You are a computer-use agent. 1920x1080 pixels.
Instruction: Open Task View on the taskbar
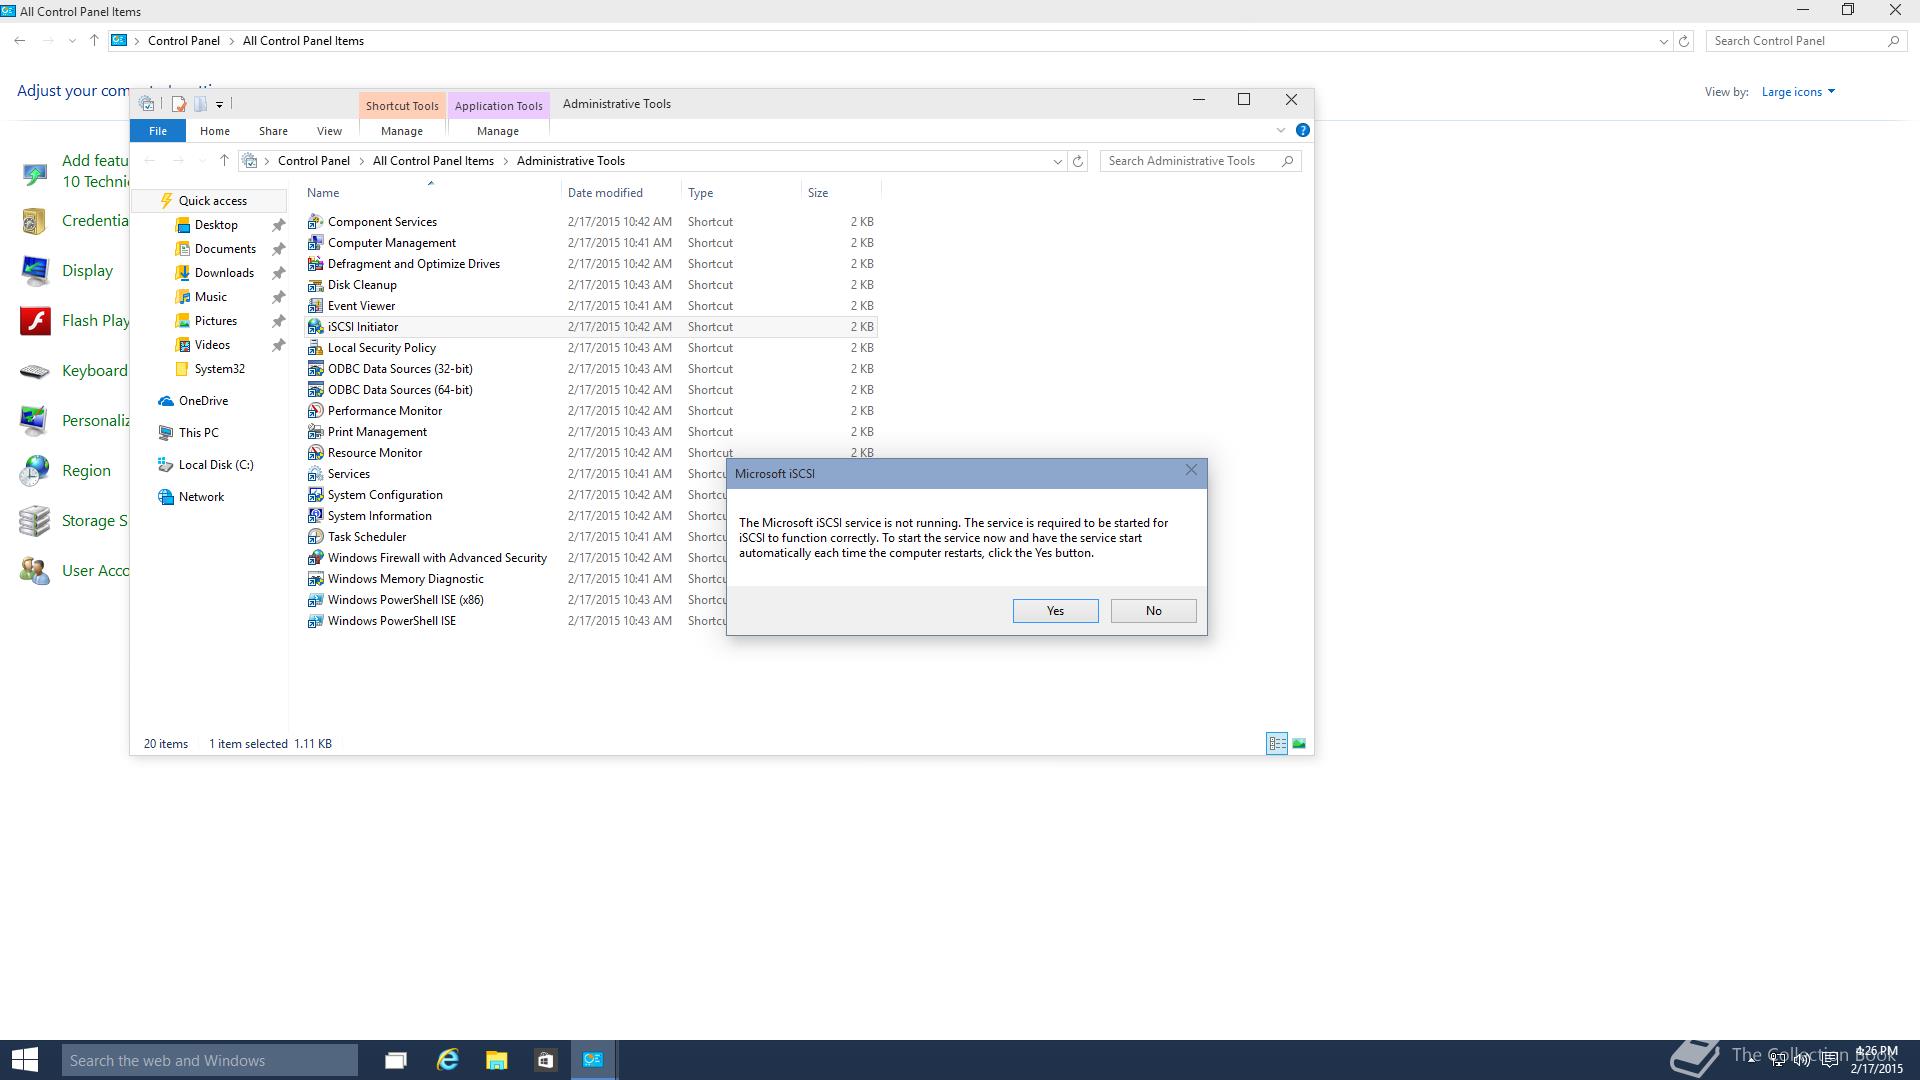pyautogui.click(x=396, y=1060)
